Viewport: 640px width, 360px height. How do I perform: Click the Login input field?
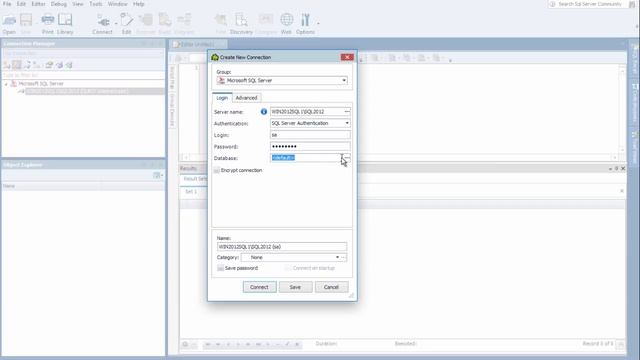point(310,135)
